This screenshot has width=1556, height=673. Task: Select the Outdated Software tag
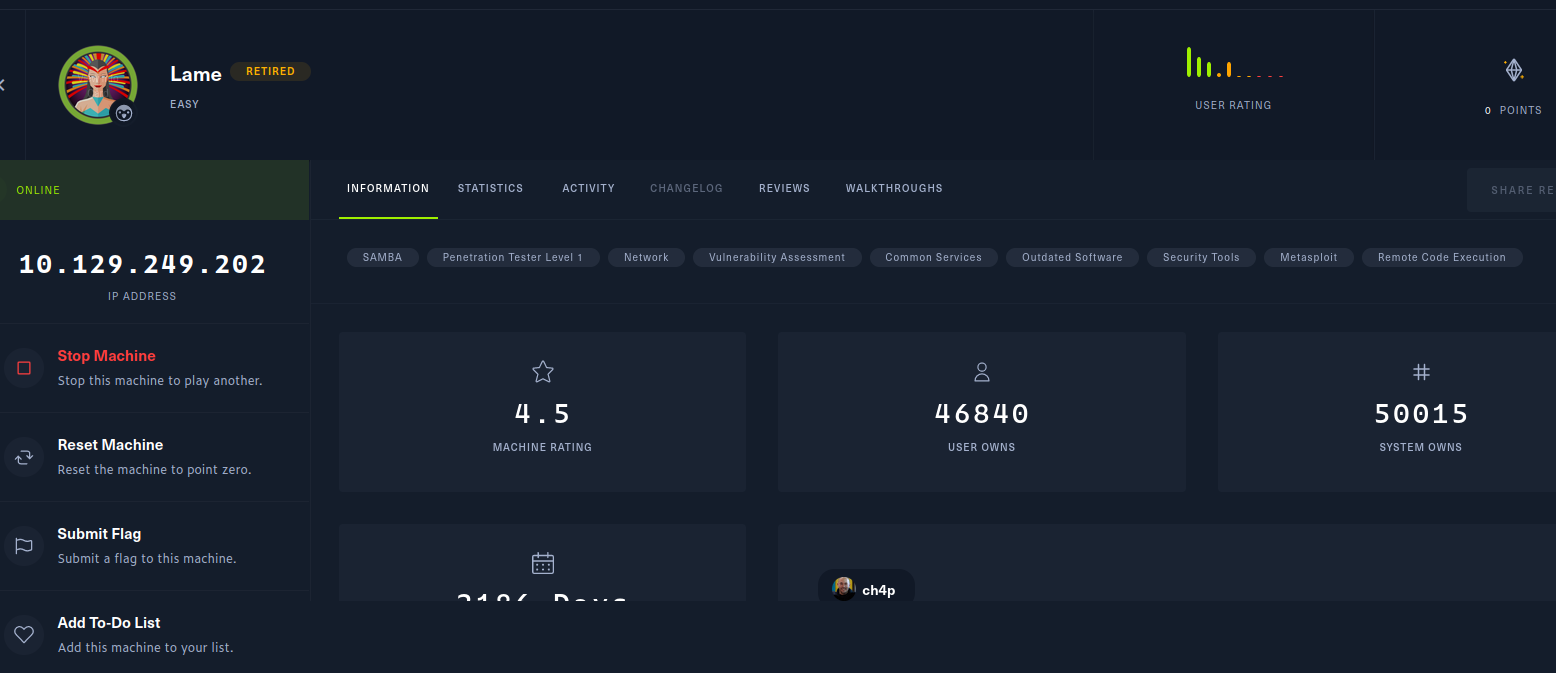pos(1072,257)
